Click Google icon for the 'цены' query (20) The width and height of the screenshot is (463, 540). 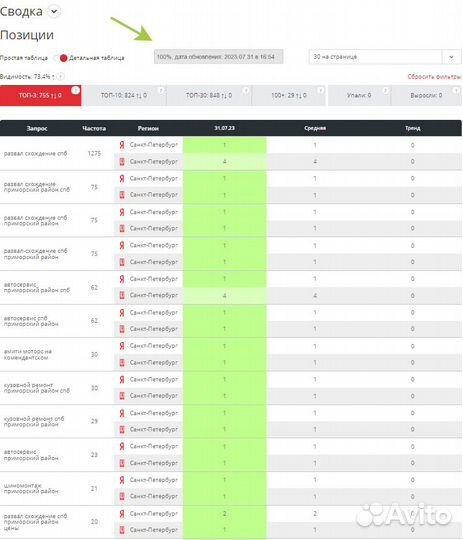pyautogui.click(x=122, y=530)
